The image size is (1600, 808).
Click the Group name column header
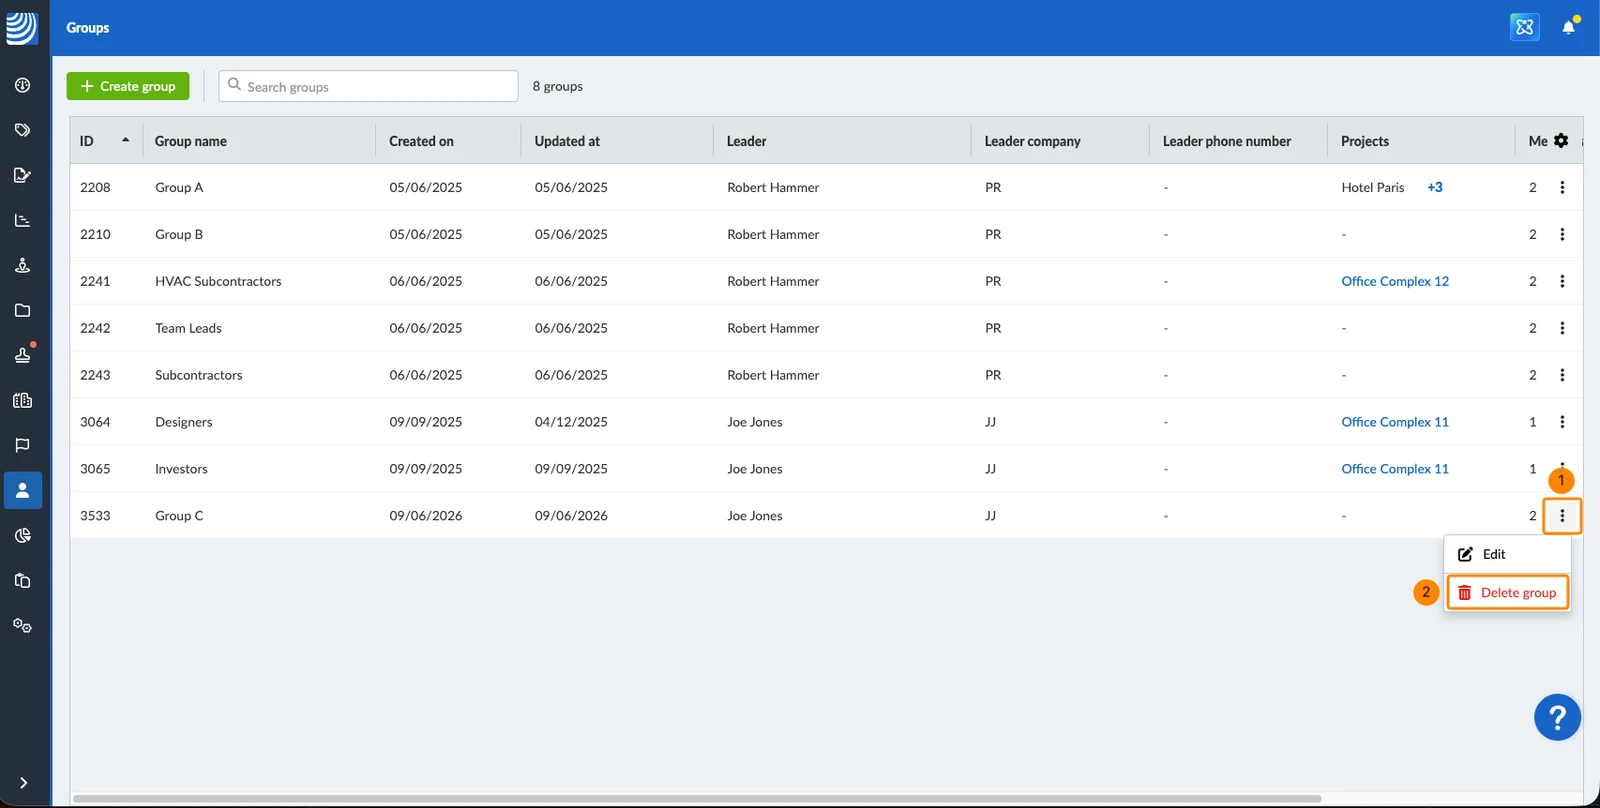click(x=191, y=141)
